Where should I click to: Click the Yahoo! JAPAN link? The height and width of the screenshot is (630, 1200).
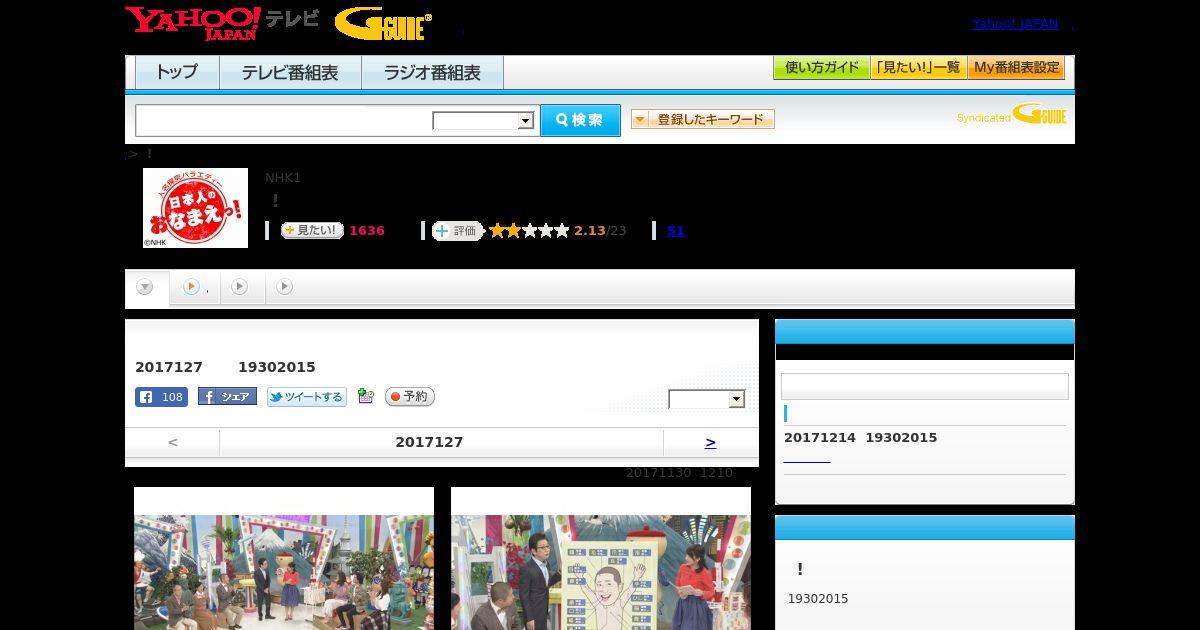(1015, 24)
